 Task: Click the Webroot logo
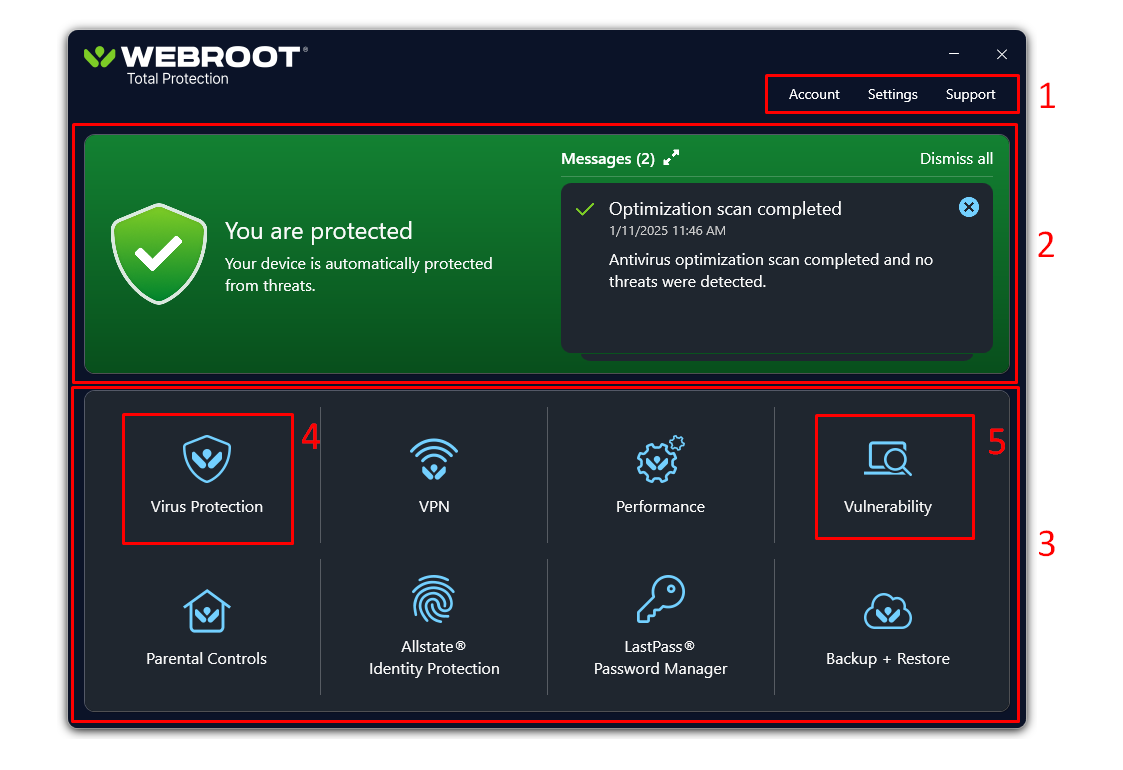(x=196, y=65)
